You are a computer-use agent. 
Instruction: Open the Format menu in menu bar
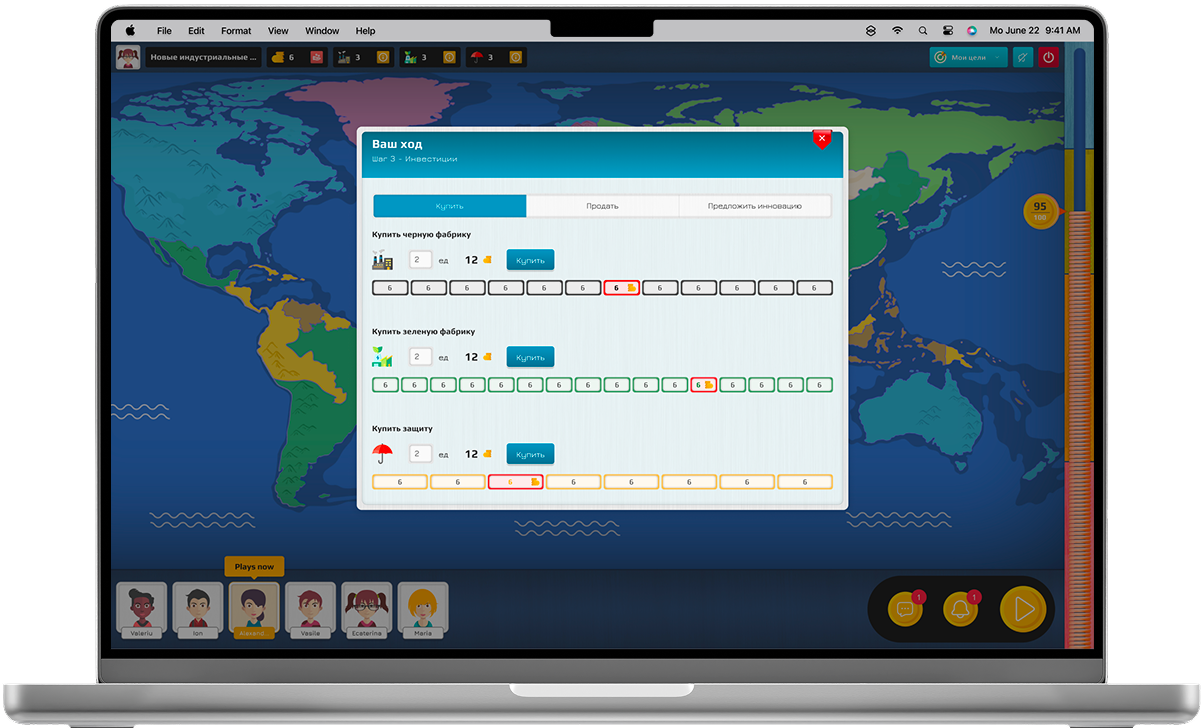(x=235, y=31)
